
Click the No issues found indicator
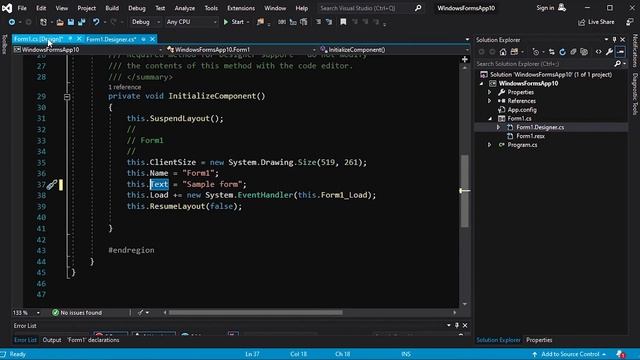[77, 313]
